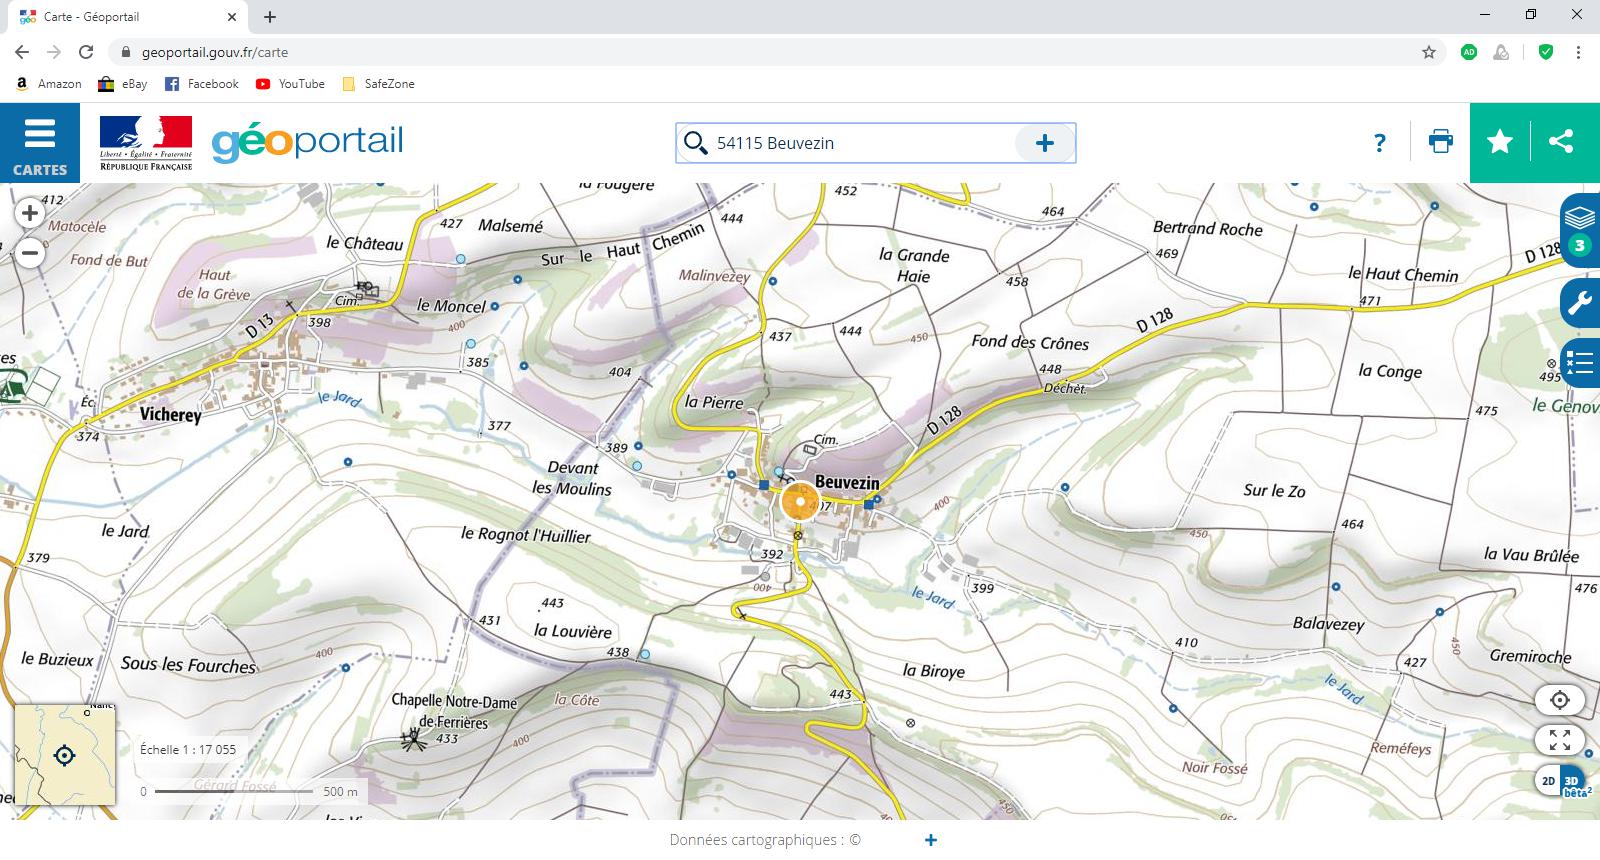
Task: Toggle 2D/3D beta view
Action: point(1561,781)
